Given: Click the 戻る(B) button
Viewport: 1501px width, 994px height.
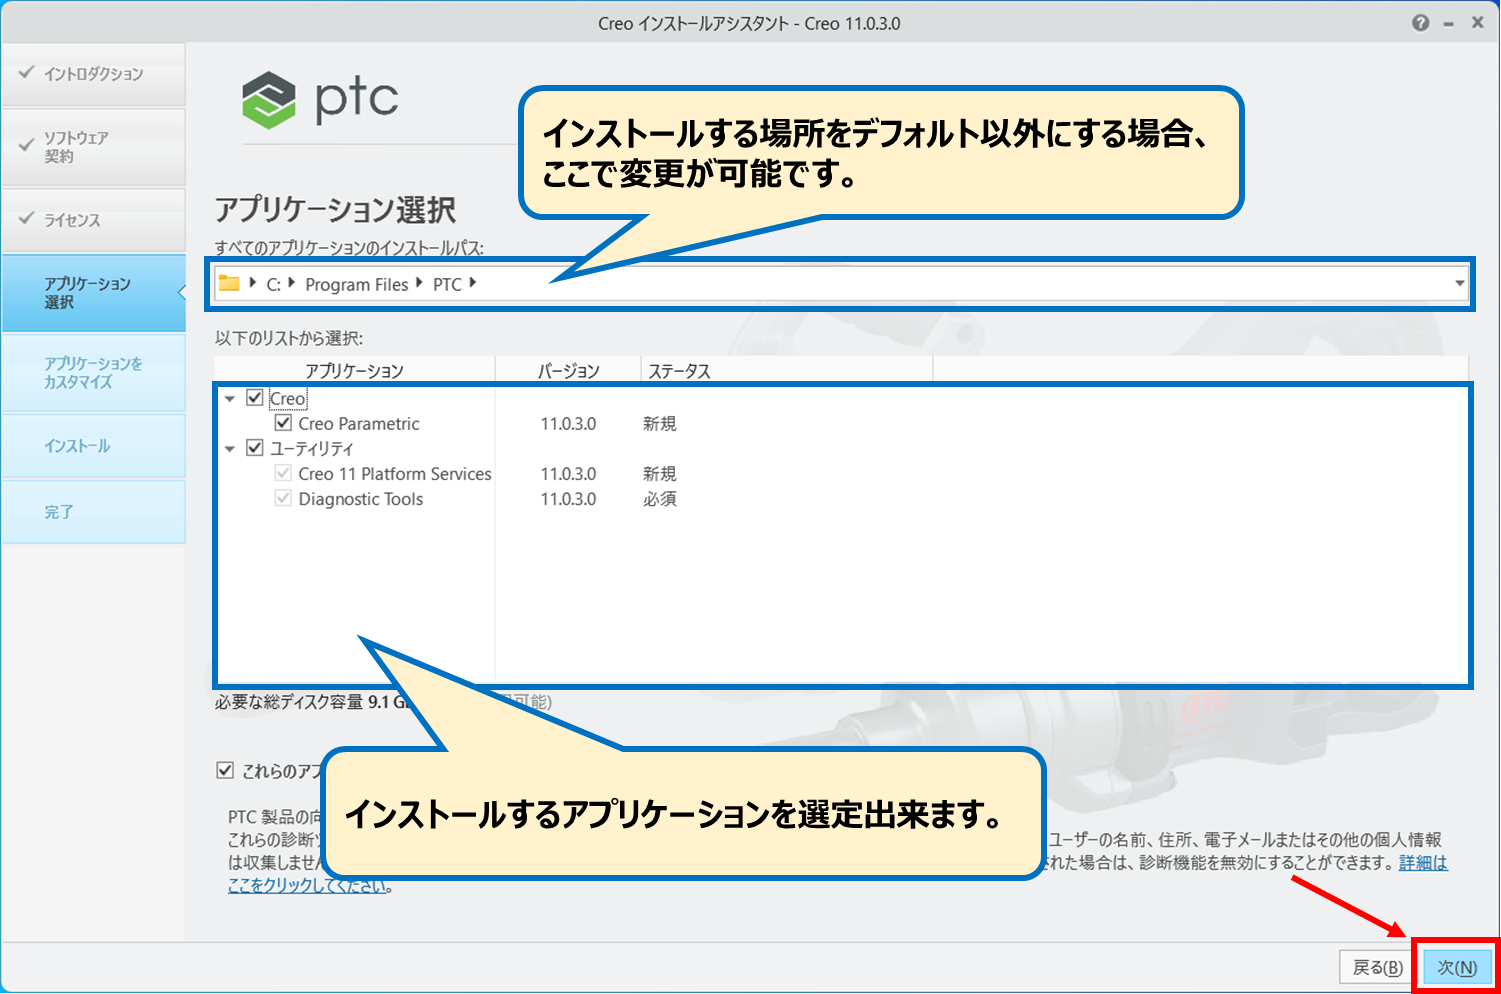Looking at the screenshot, I should pos(1377,967).
